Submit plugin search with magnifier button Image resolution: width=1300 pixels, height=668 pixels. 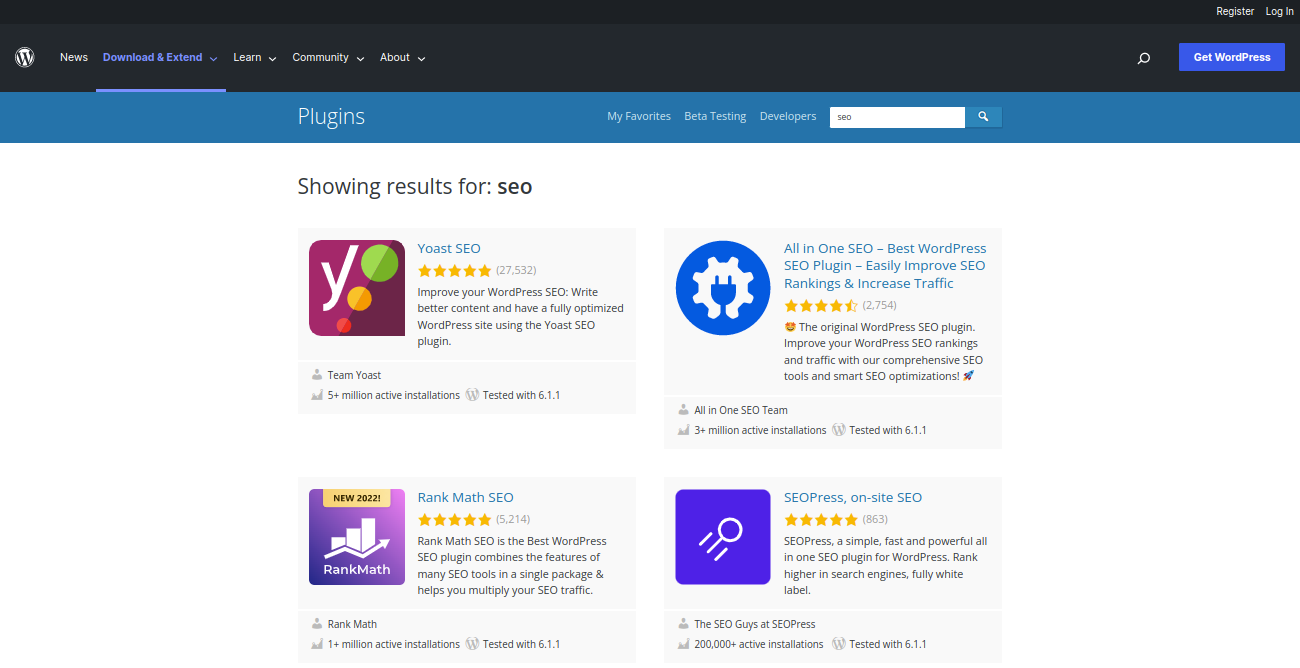[983, 117]
